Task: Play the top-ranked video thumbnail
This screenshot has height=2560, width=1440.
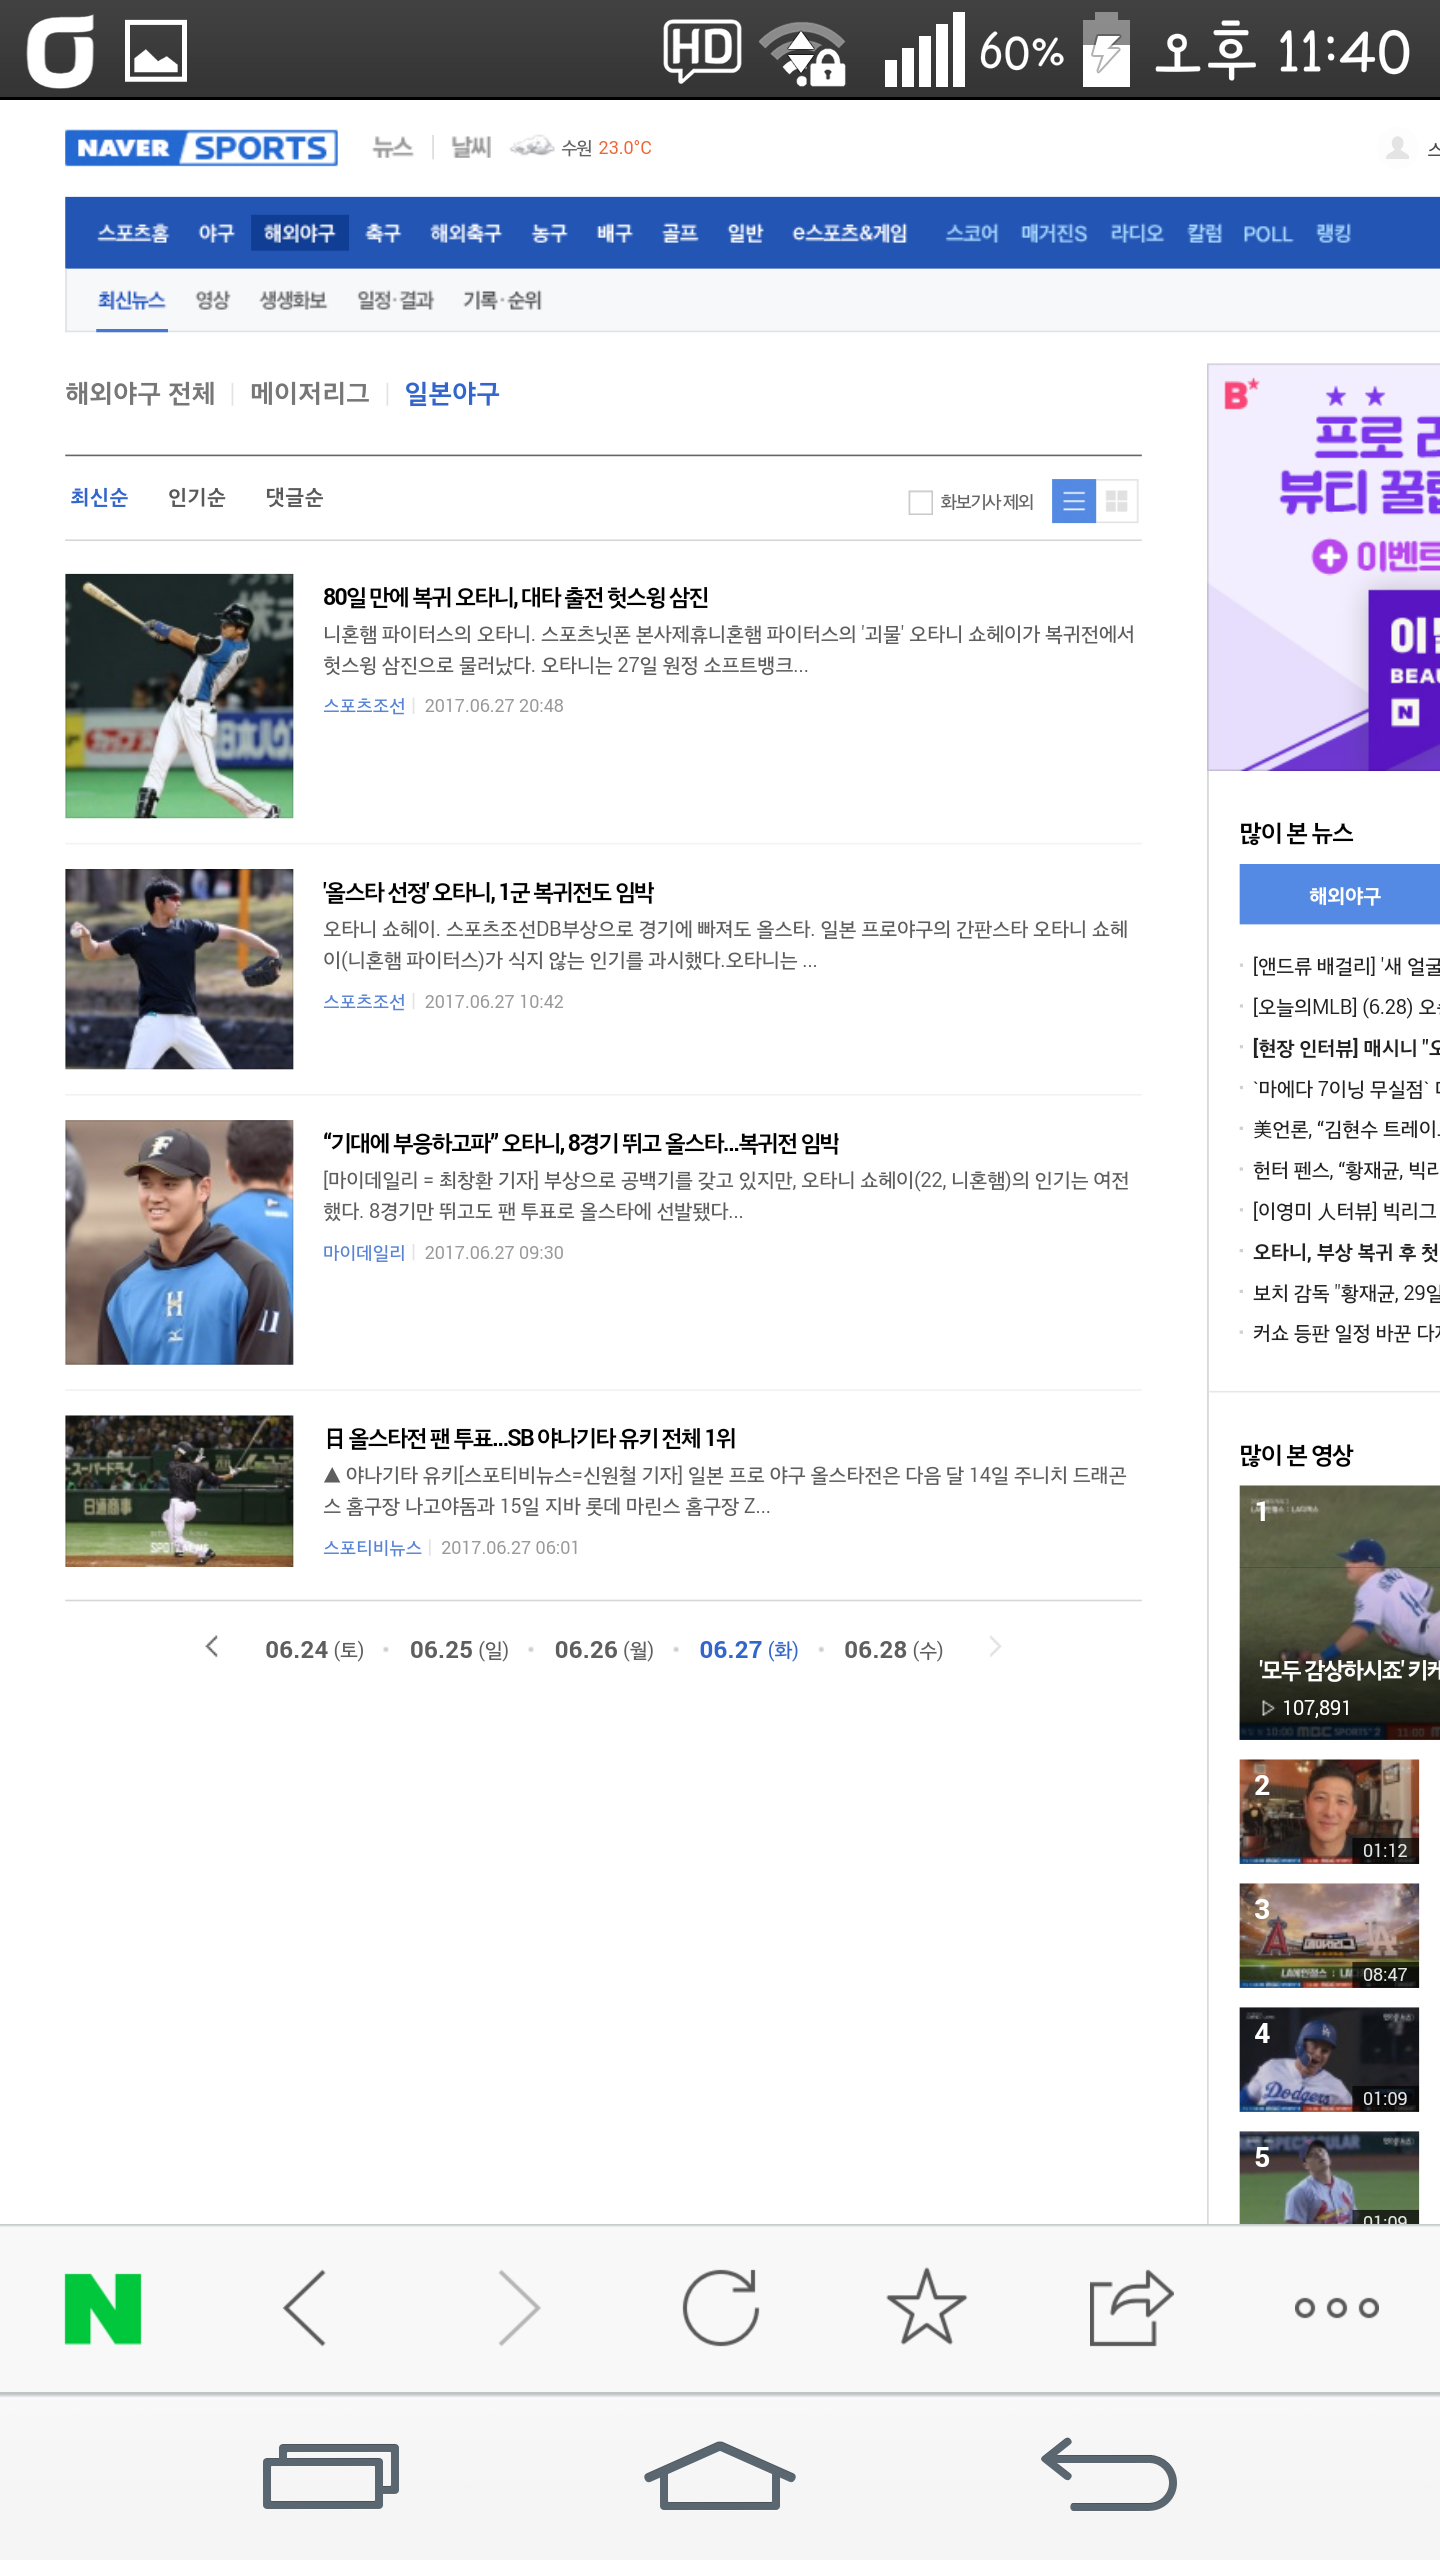Action: pos(1338,1610)
